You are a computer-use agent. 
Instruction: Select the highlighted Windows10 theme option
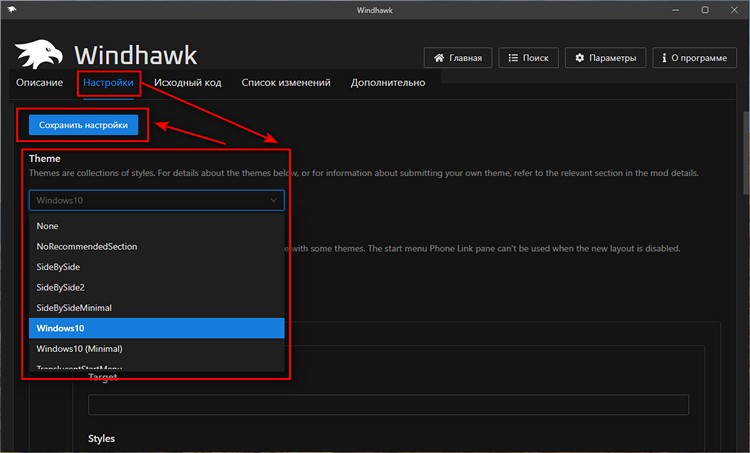(156, 328)
